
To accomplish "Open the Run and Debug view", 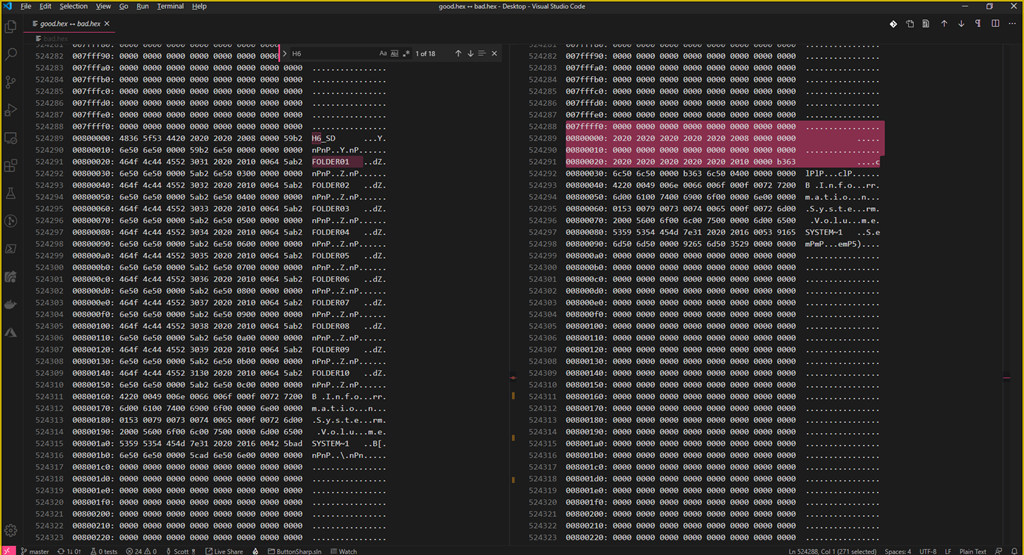I will coord(11,110).
